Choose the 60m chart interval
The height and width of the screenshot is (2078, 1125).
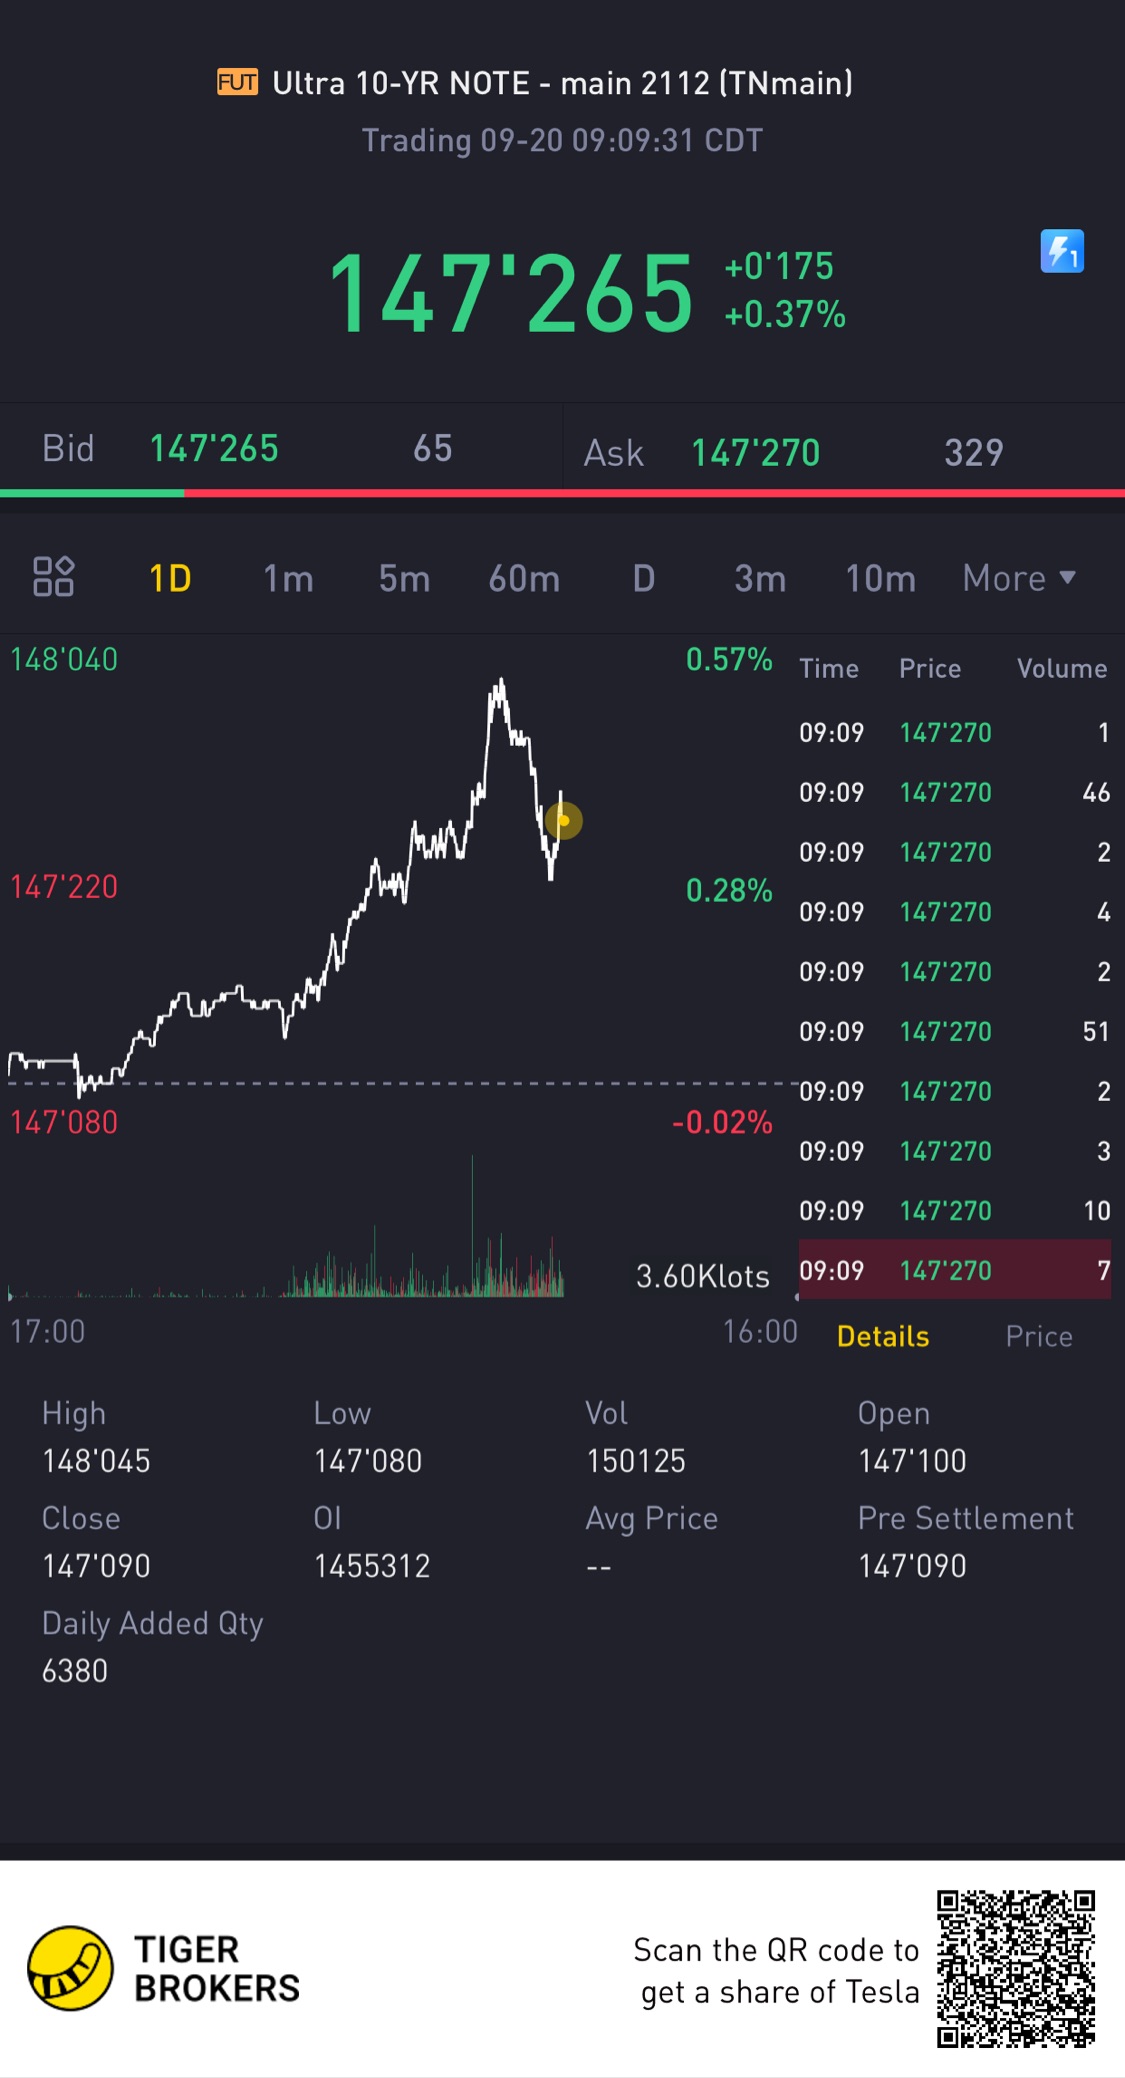pyautogui.click(x=524, y=578)
